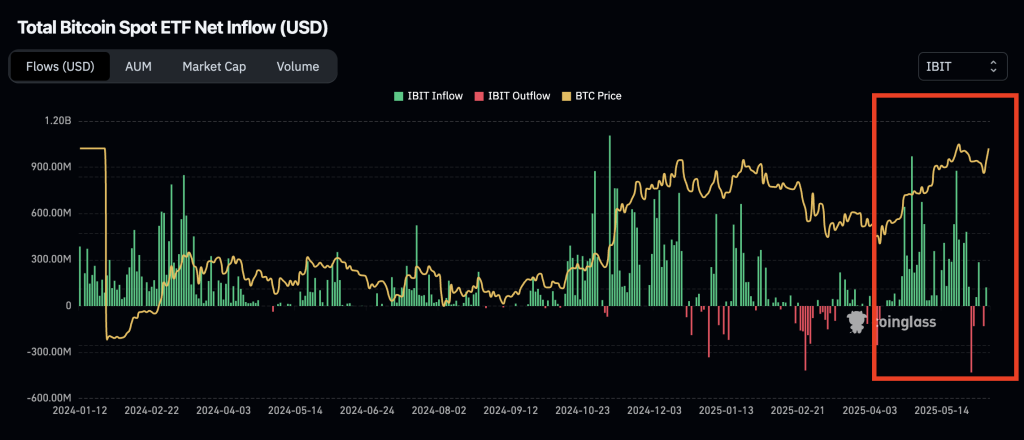The width and height of the screenshot is (1024, 440).
Task: Click the 2024-09-12 date label
Action: (x=510, y=411)
